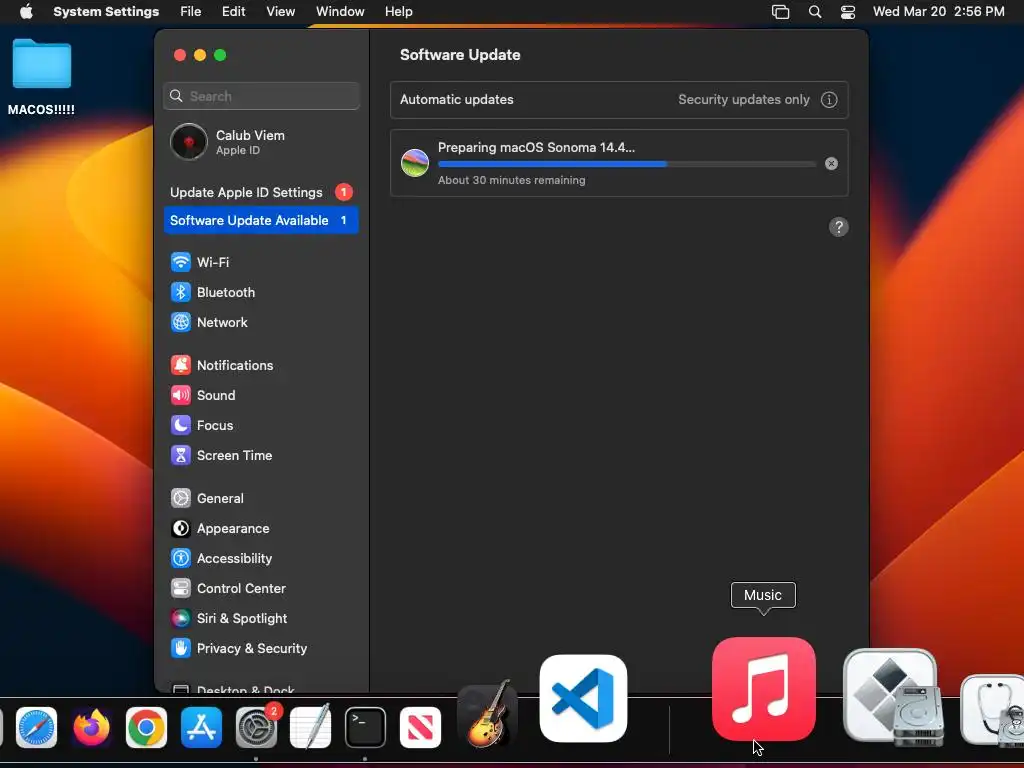Viewport: 1024px width, 768px height.
Task: Click System Settings icon in Dock
Action: tap(256, 728)
